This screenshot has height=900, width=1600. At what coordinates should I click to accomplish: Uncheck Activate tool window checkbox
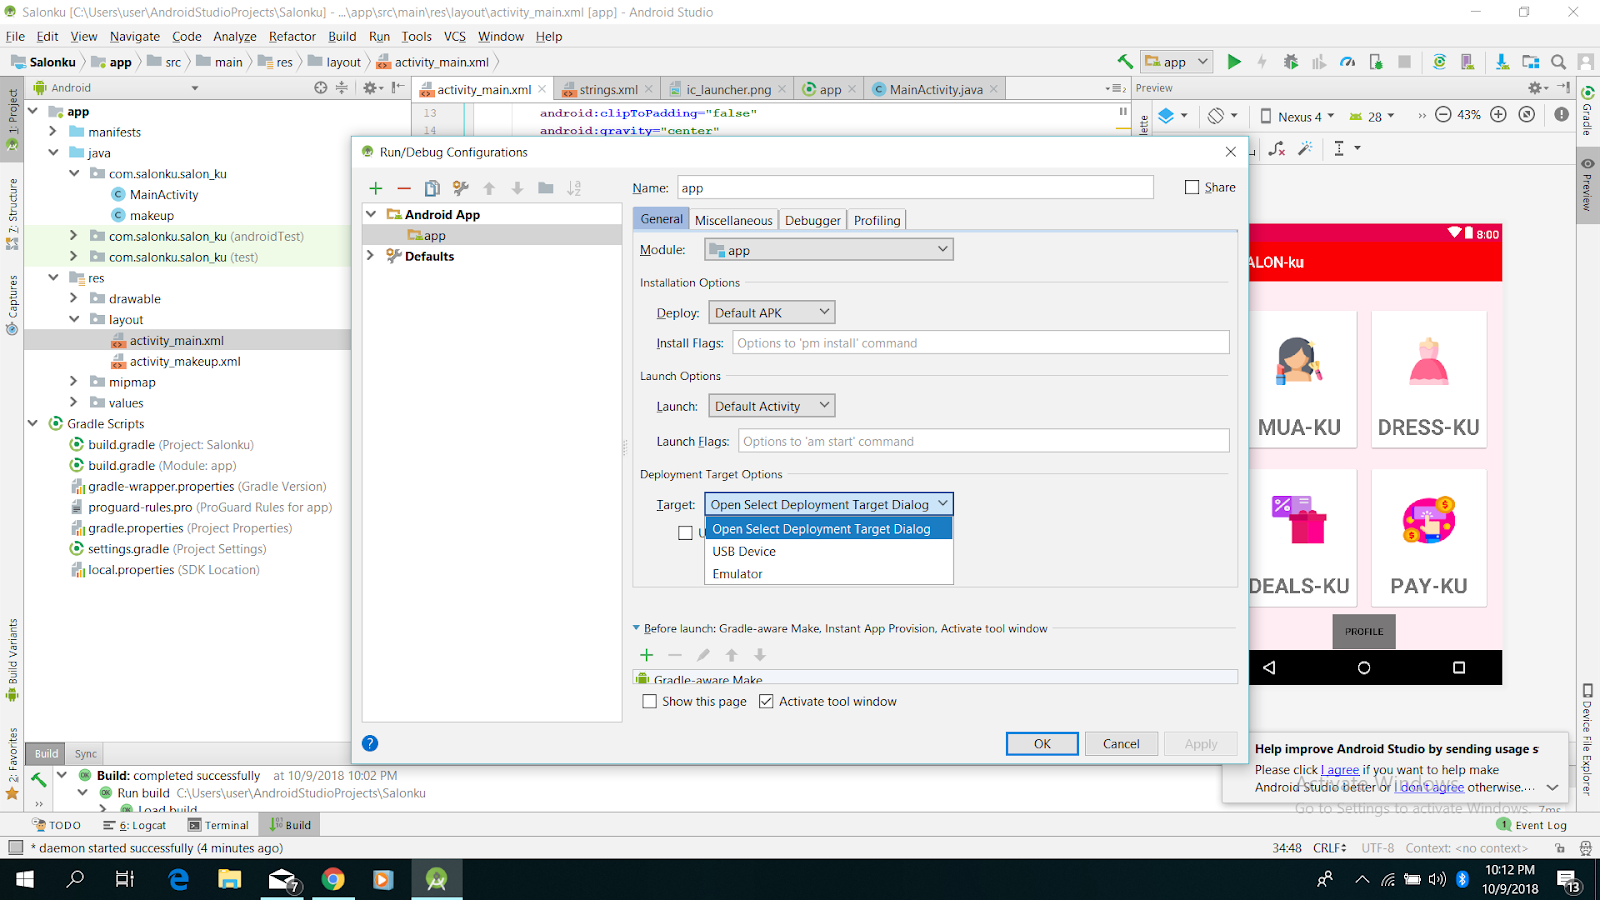[766, 701]
